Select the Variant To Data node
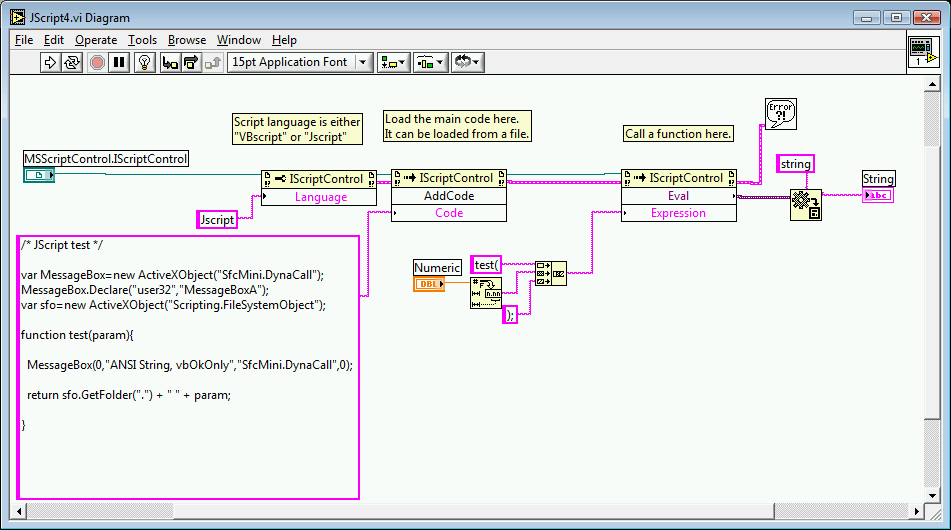 (805, 205)
